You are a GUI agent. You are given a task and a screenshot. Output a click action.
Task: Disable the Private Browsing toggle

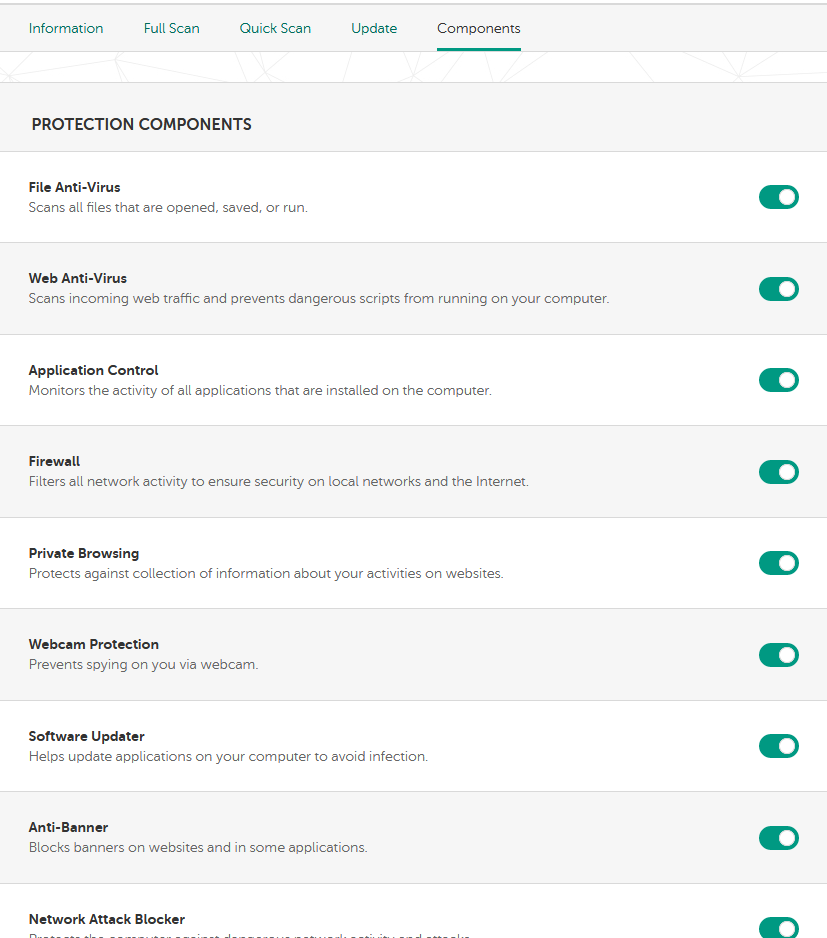(x=778, y=563)
